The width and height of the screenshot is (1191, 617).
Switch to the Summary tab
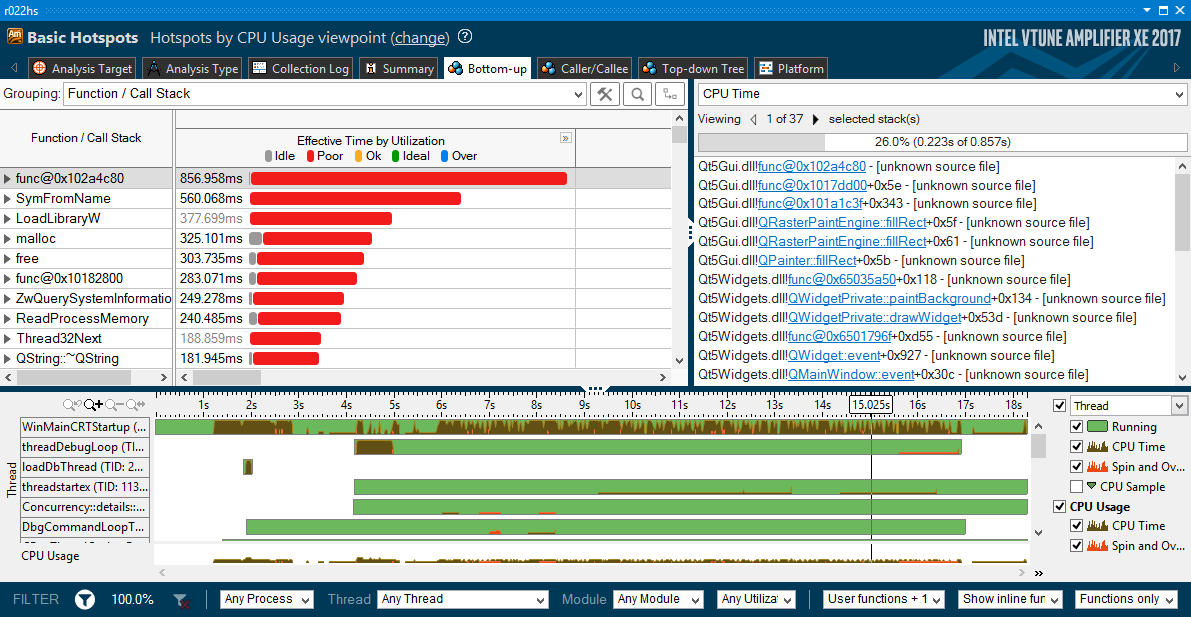click(x=399, y=68)
